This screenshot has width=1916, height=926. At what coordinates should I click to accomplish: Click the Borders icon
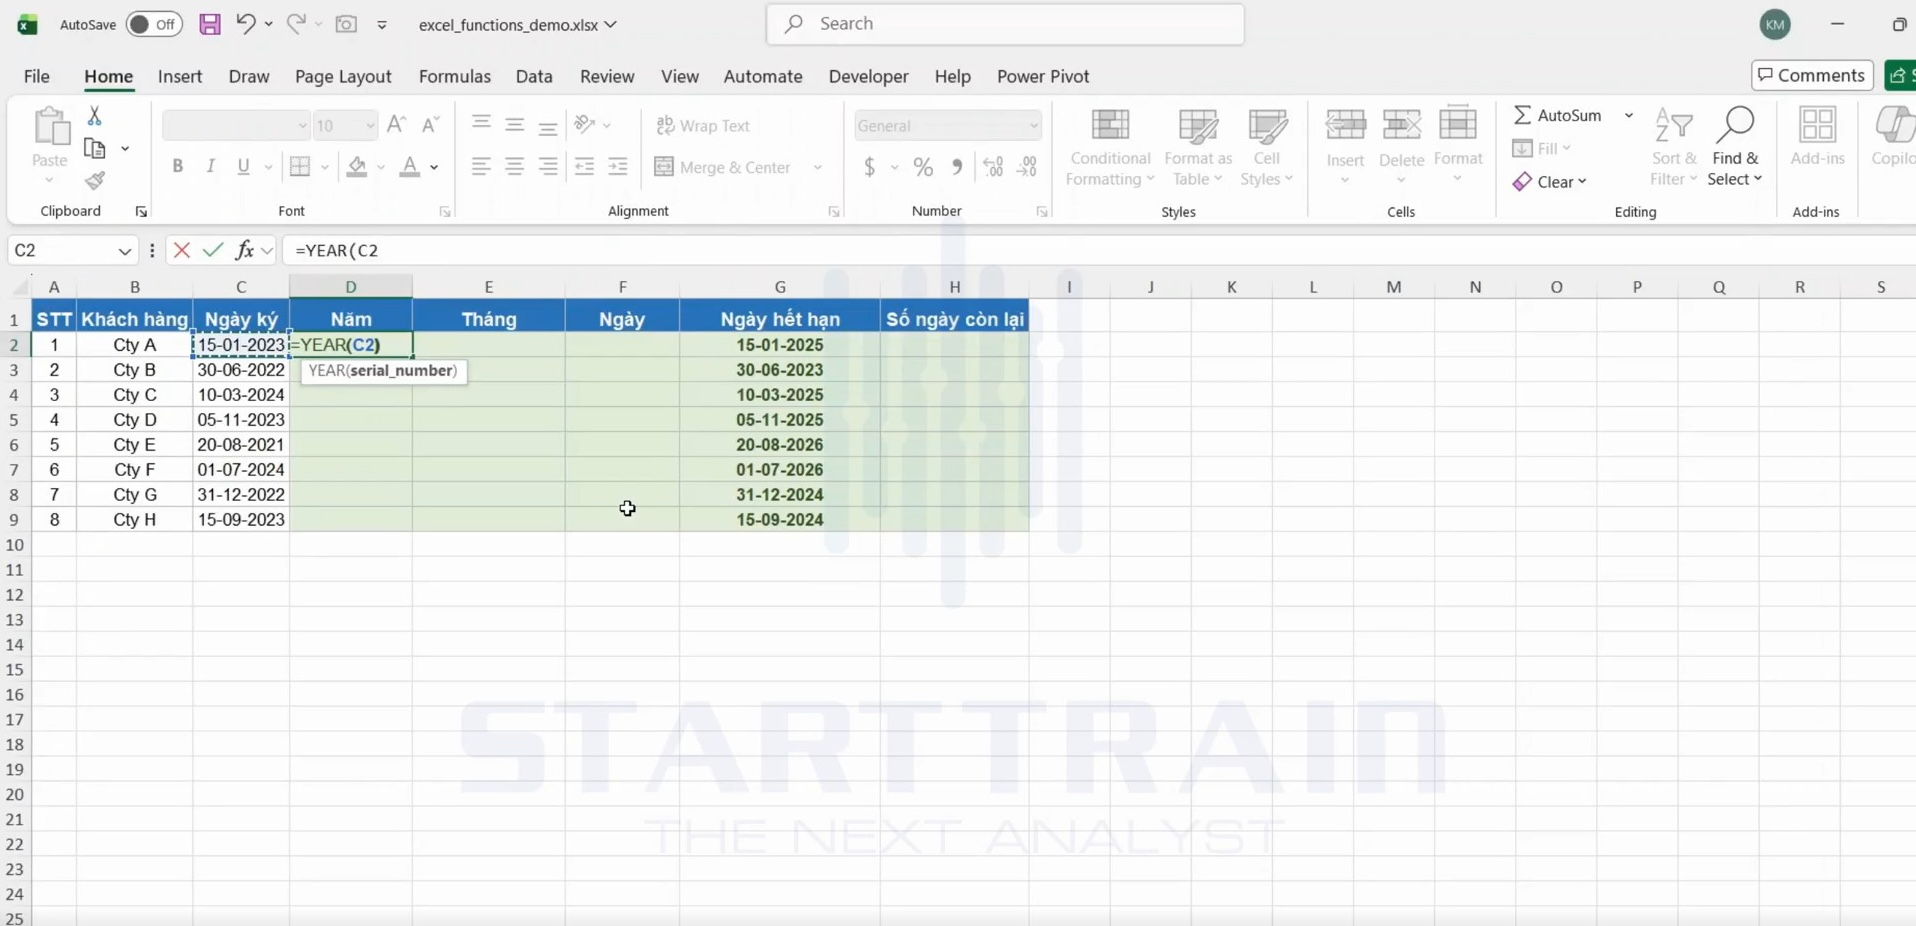(299, 167)
